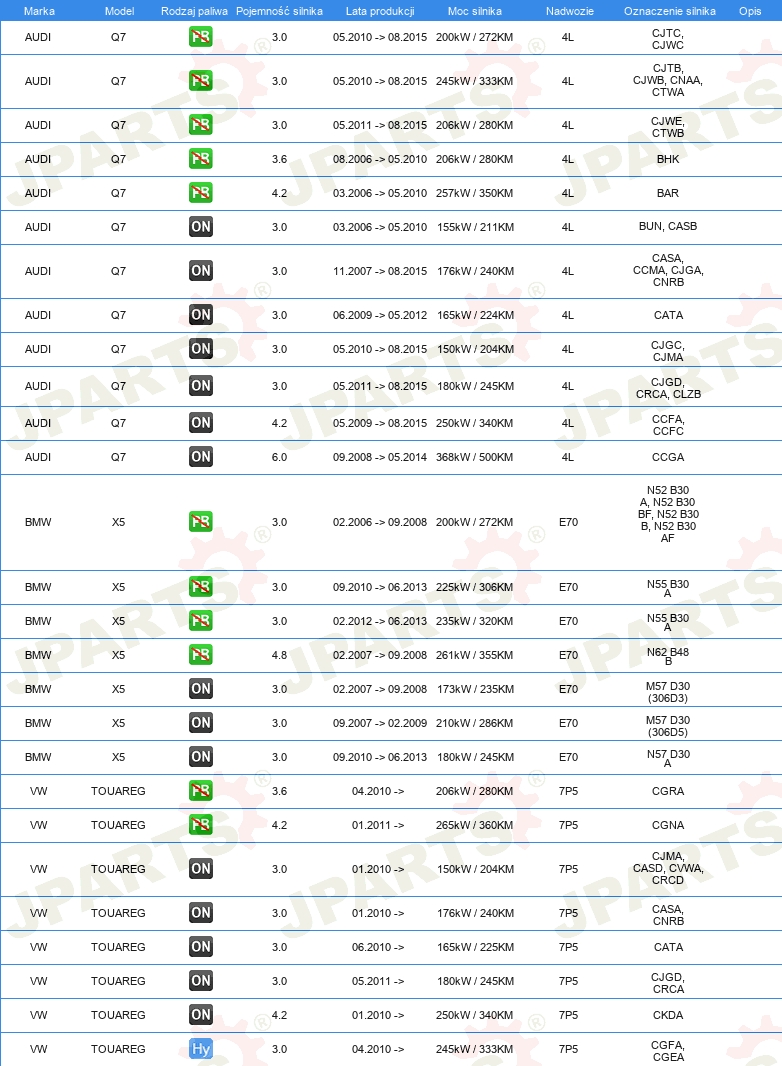The width and height of the screenshot is (782, 1066).
Task: Click petrol icon in Audi Q7 CJTC, CJWC row
Action: coord(201,37)
